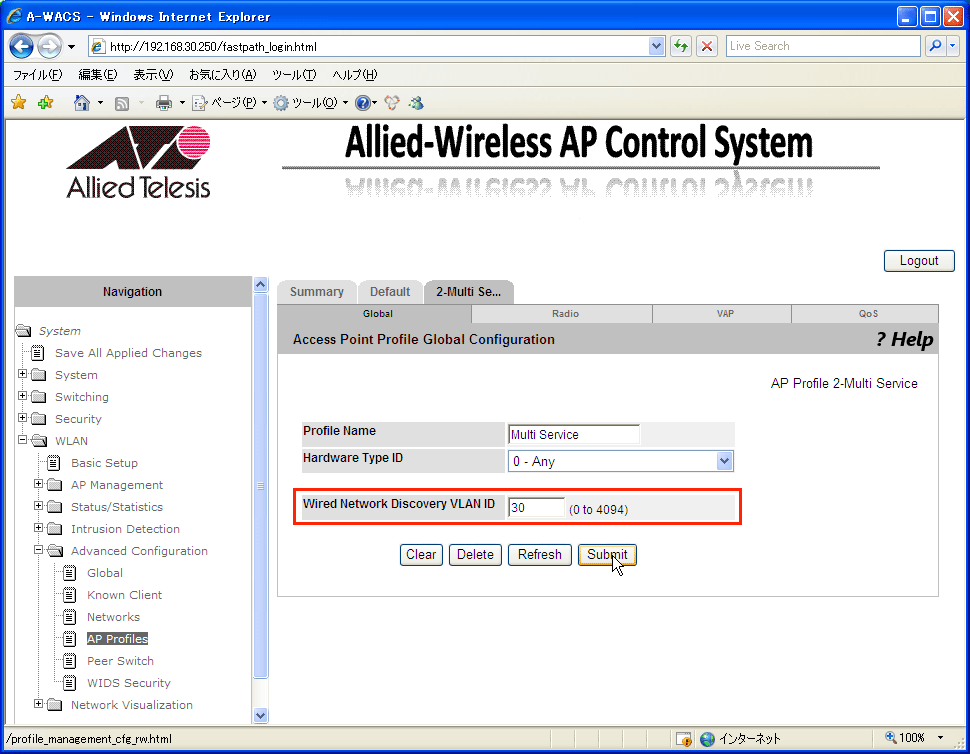Click the RSS feeds toolbar icon
Screen dimensions: 970x754
[x=122, y=103]
